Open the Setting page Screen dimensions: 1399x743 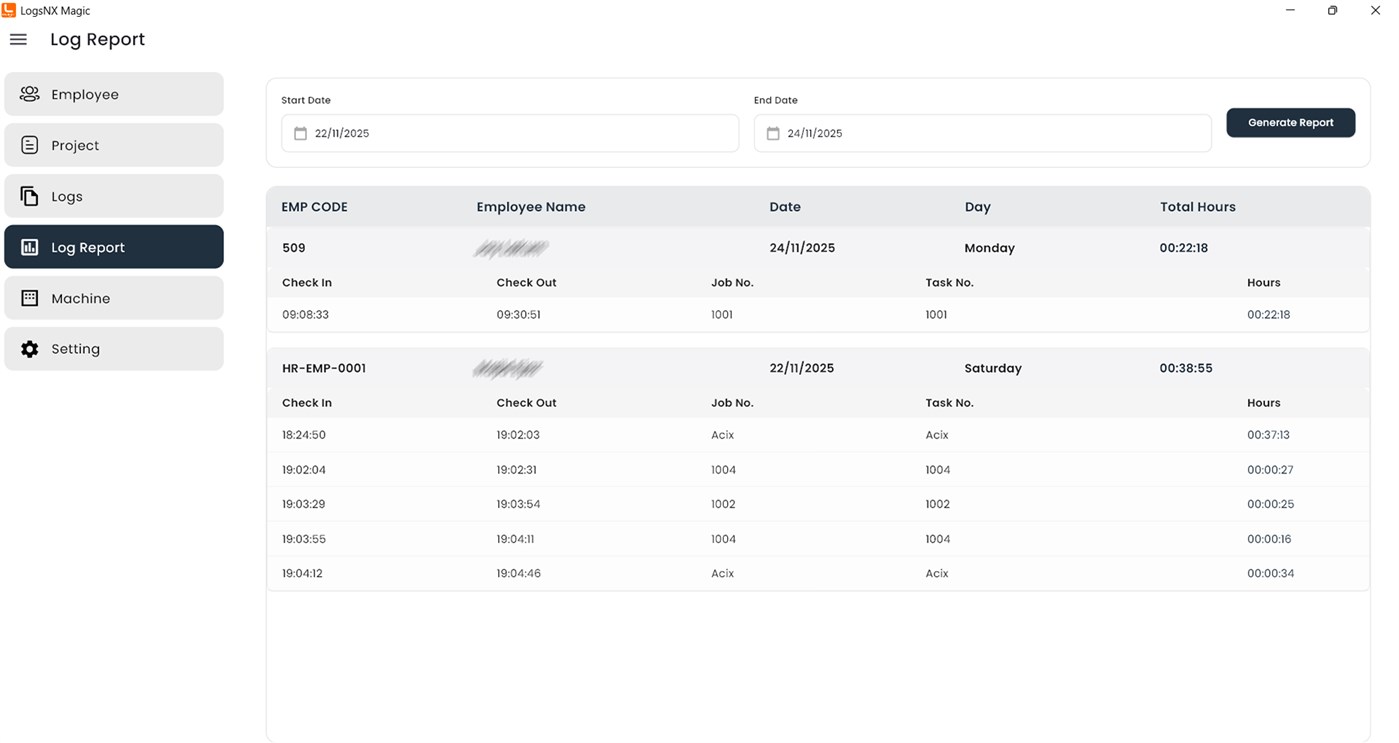[114, 349]
